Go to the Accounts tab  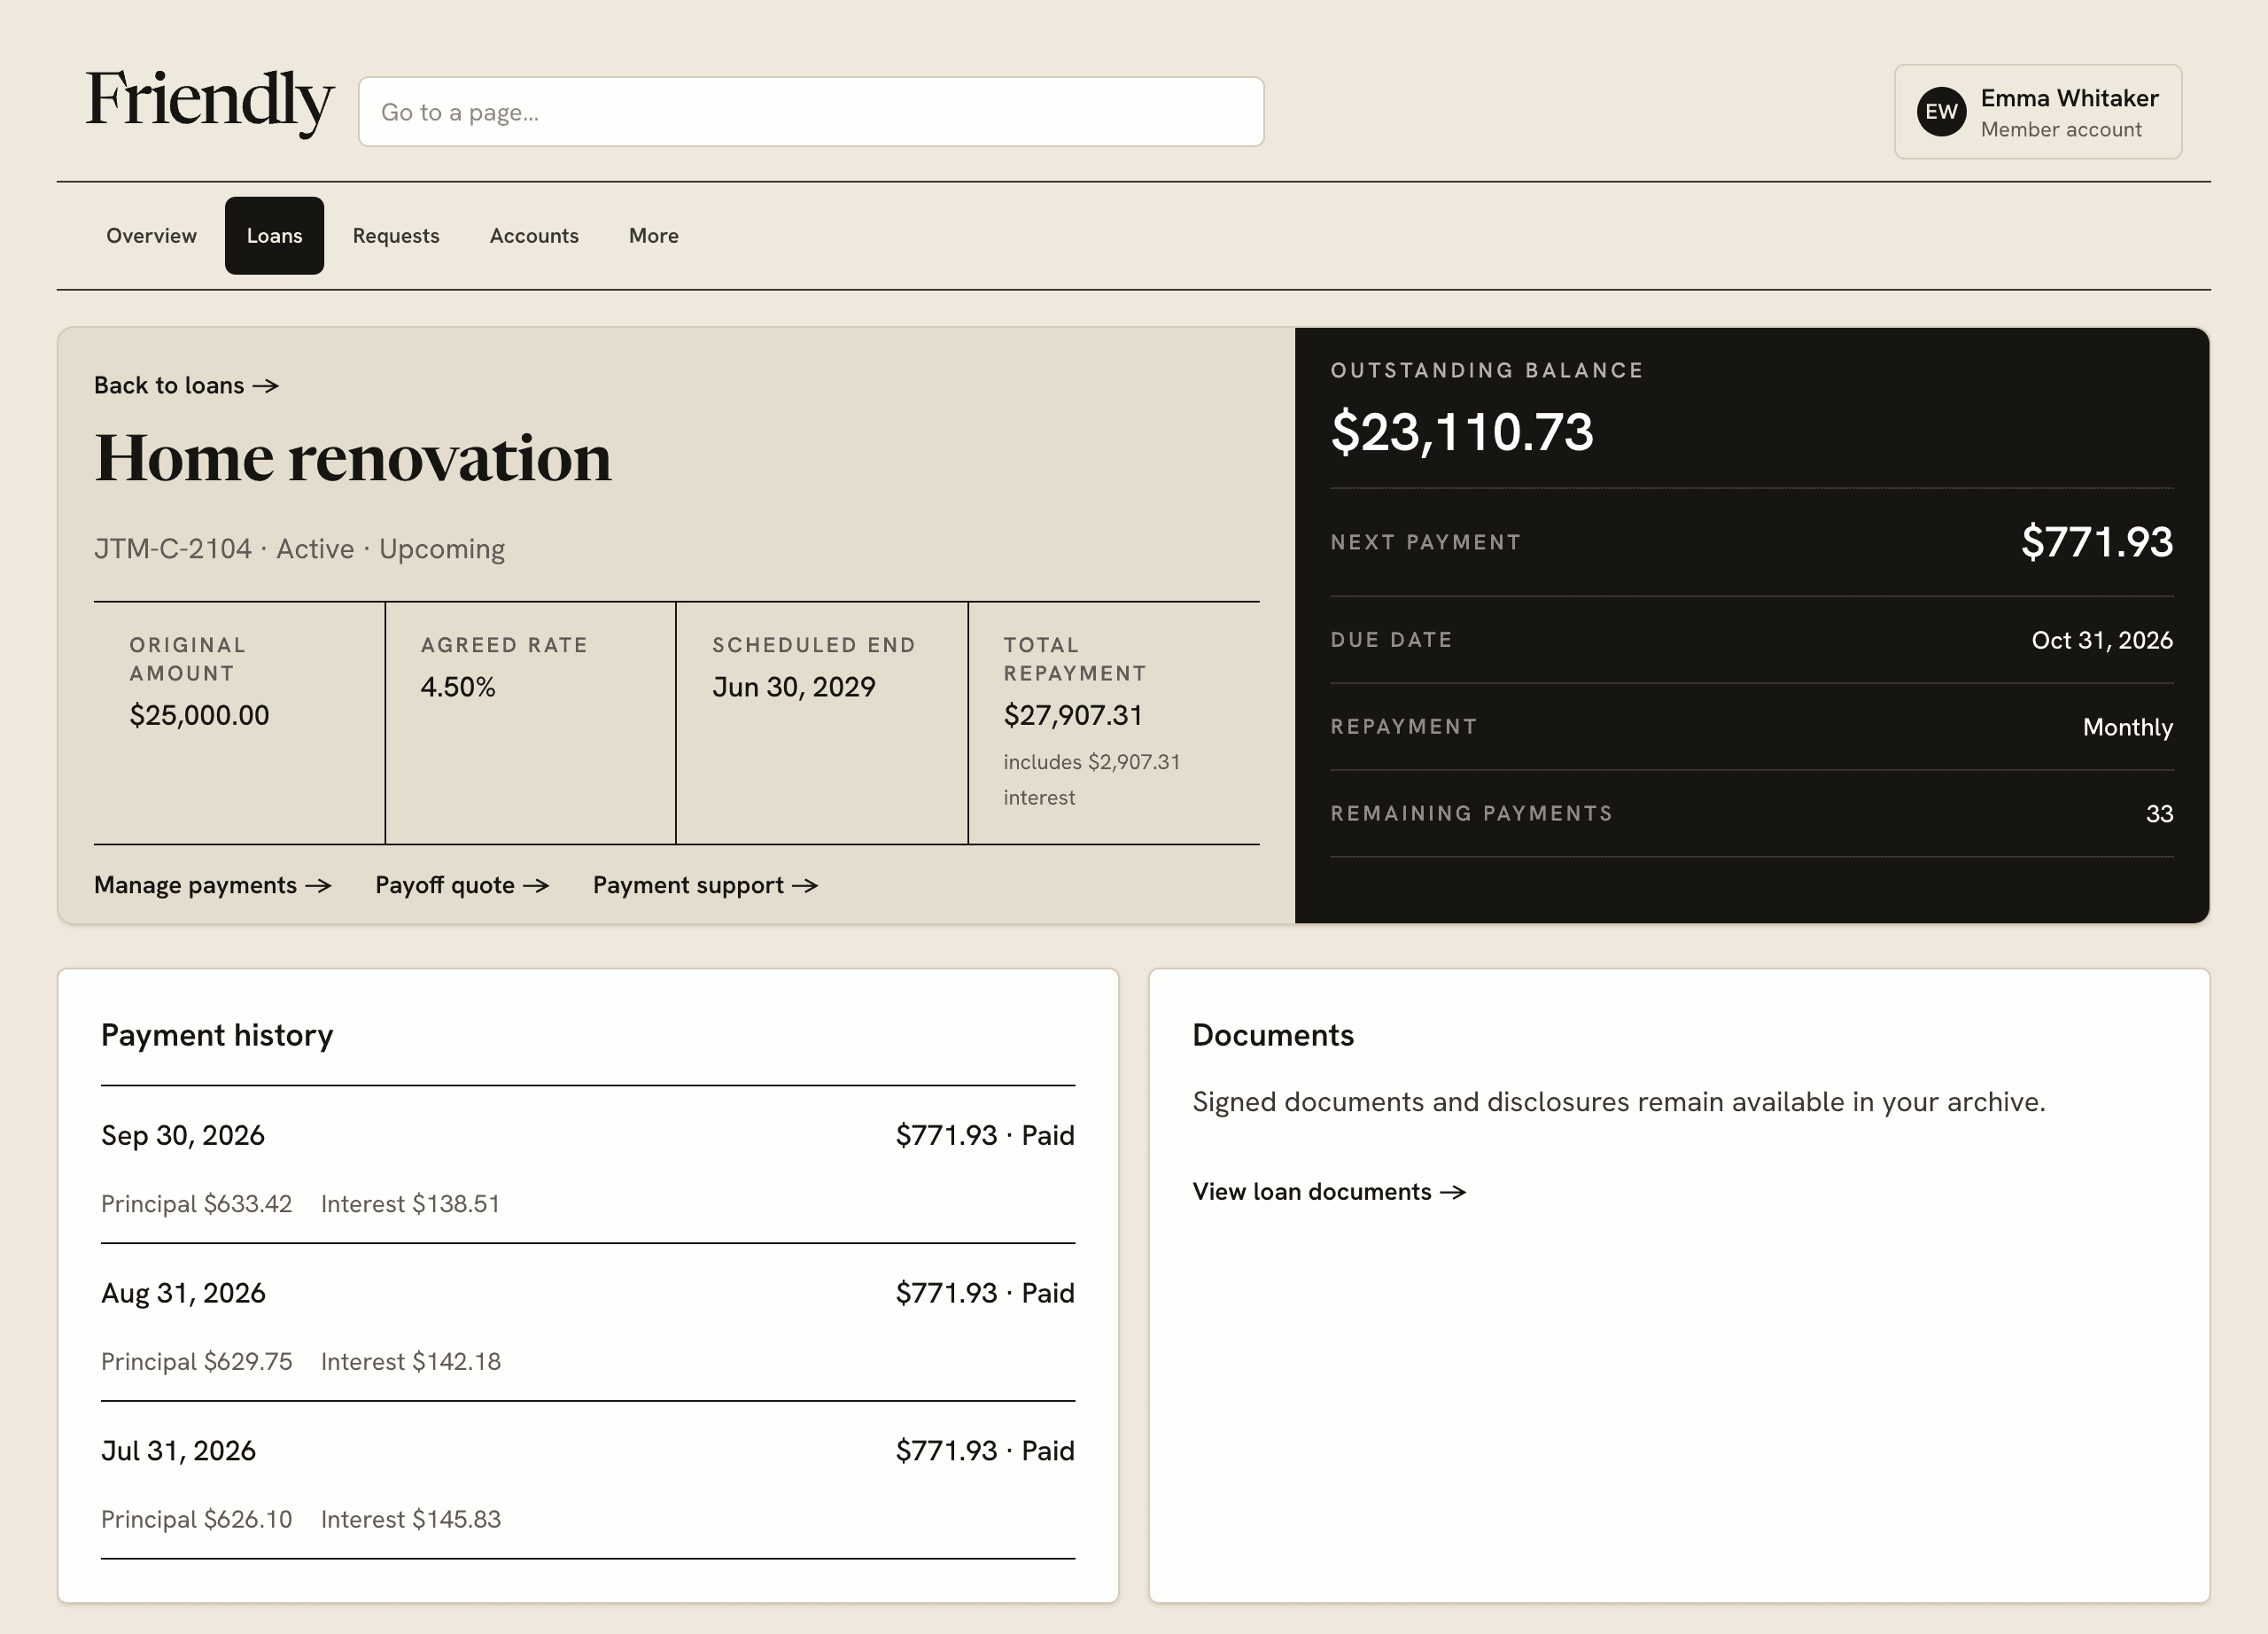(x=534, y=236)
